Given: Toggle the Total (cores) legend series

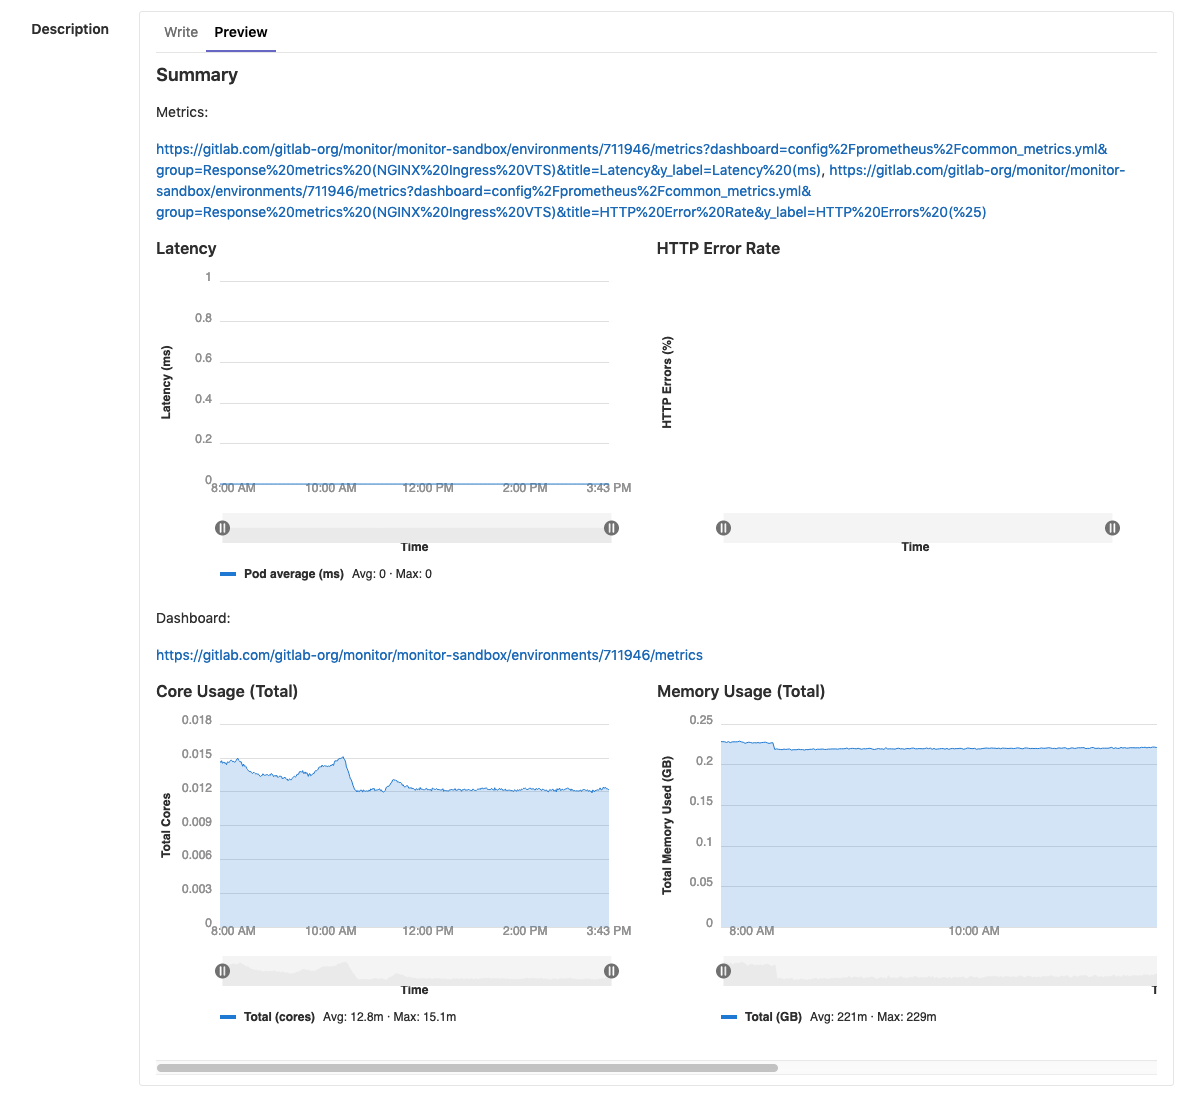Looking at the screenshot, I should click(267, 1017).
